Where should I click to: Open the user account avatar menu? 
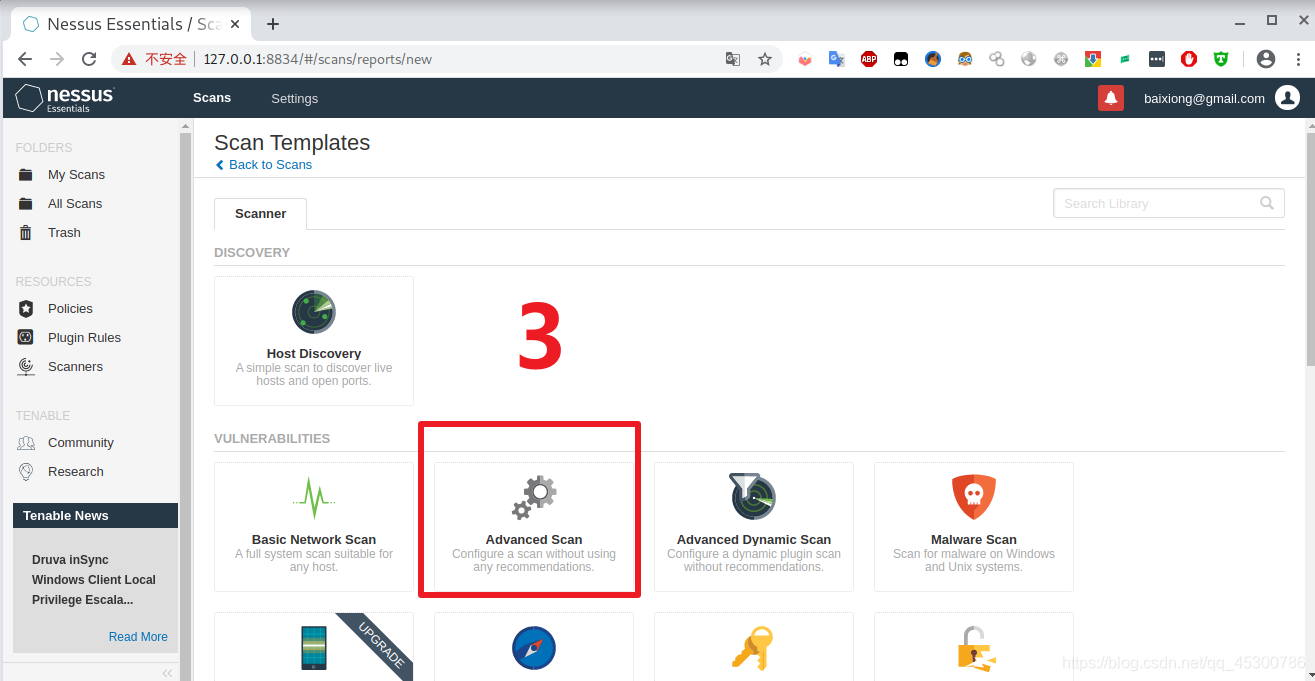1287,98
